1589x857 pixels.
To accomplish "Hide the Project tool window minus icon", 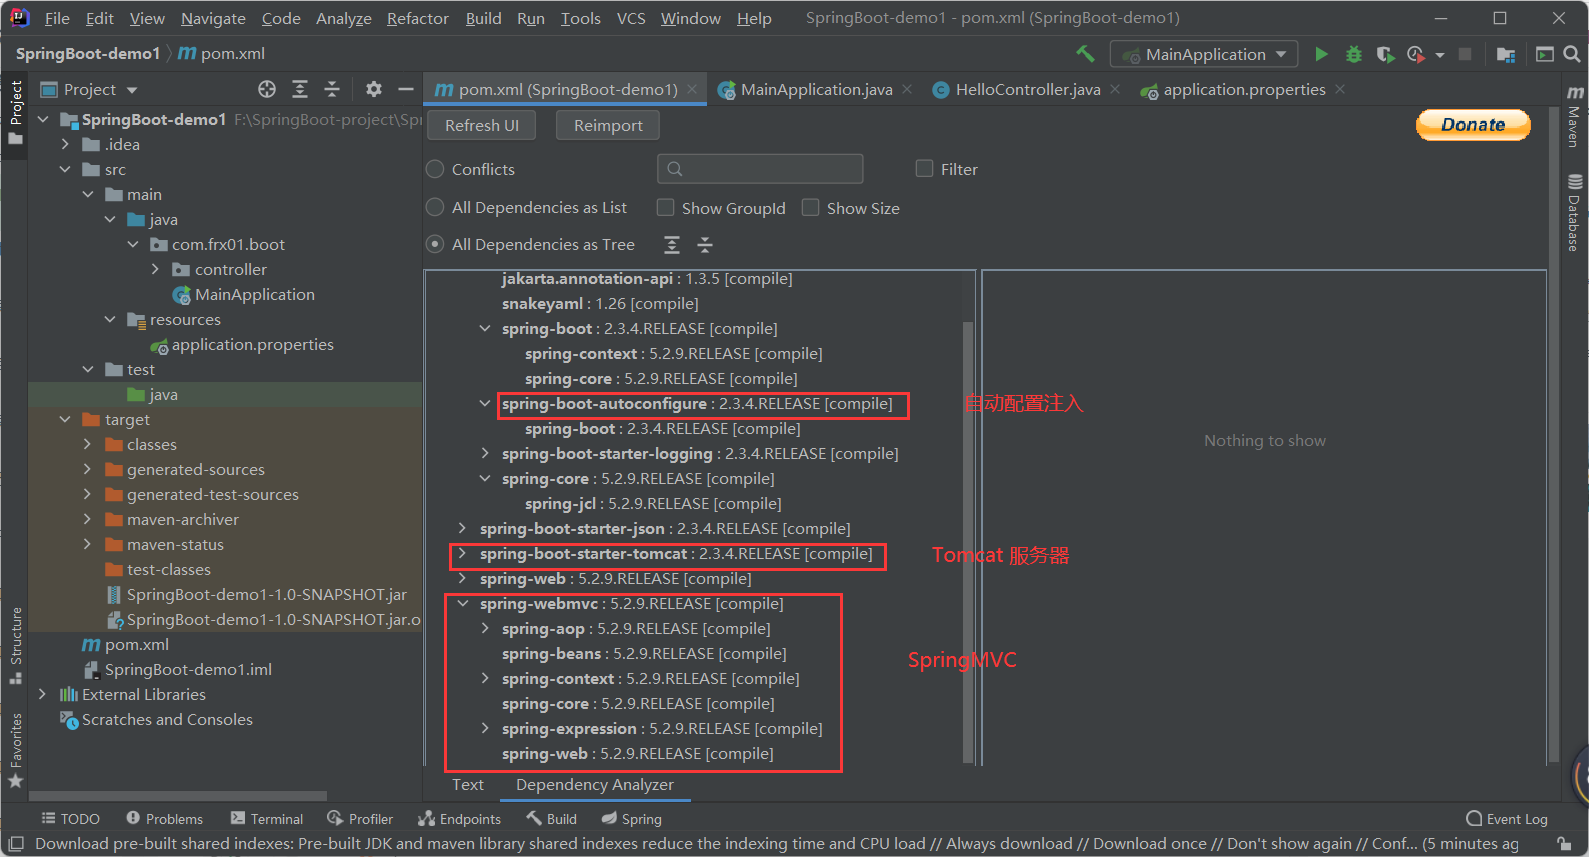I will [405, 89].
